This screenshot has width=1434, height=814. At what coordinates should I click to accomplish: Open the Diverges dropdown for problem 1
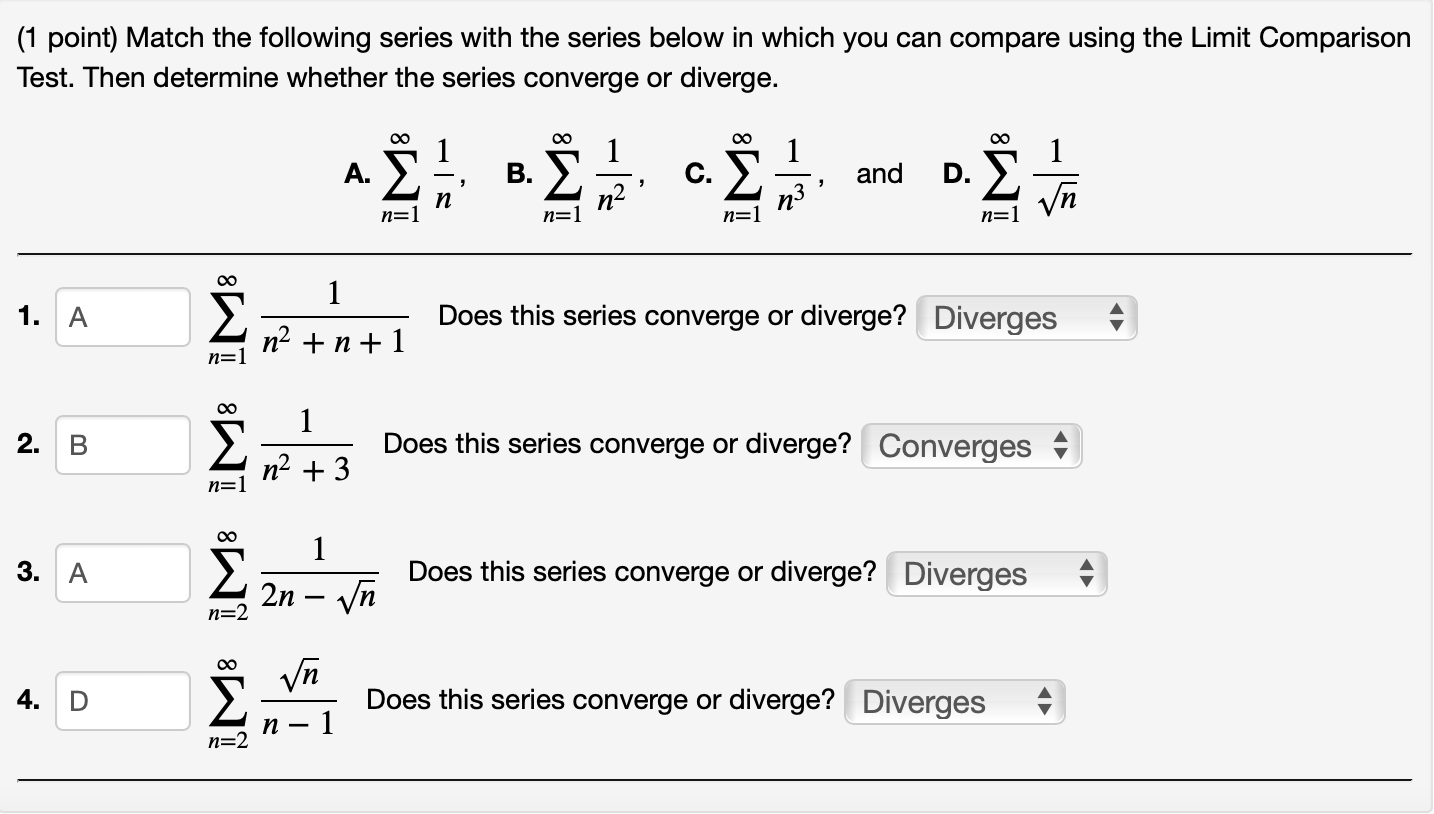(1026, 317)
